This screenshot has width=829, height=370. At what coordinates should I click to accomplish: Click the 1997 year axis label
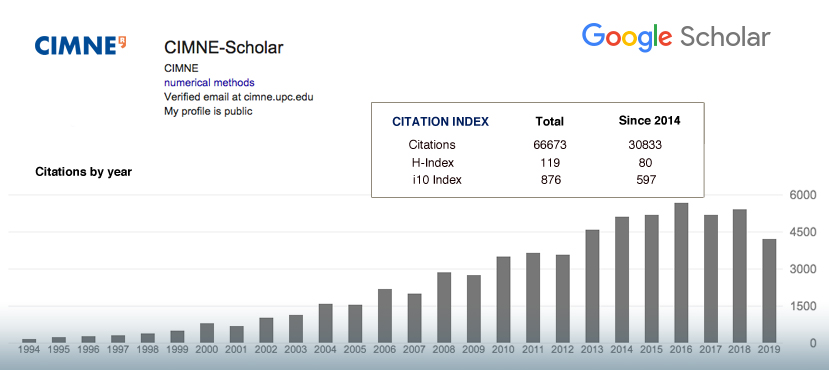[x=118, y=349]
